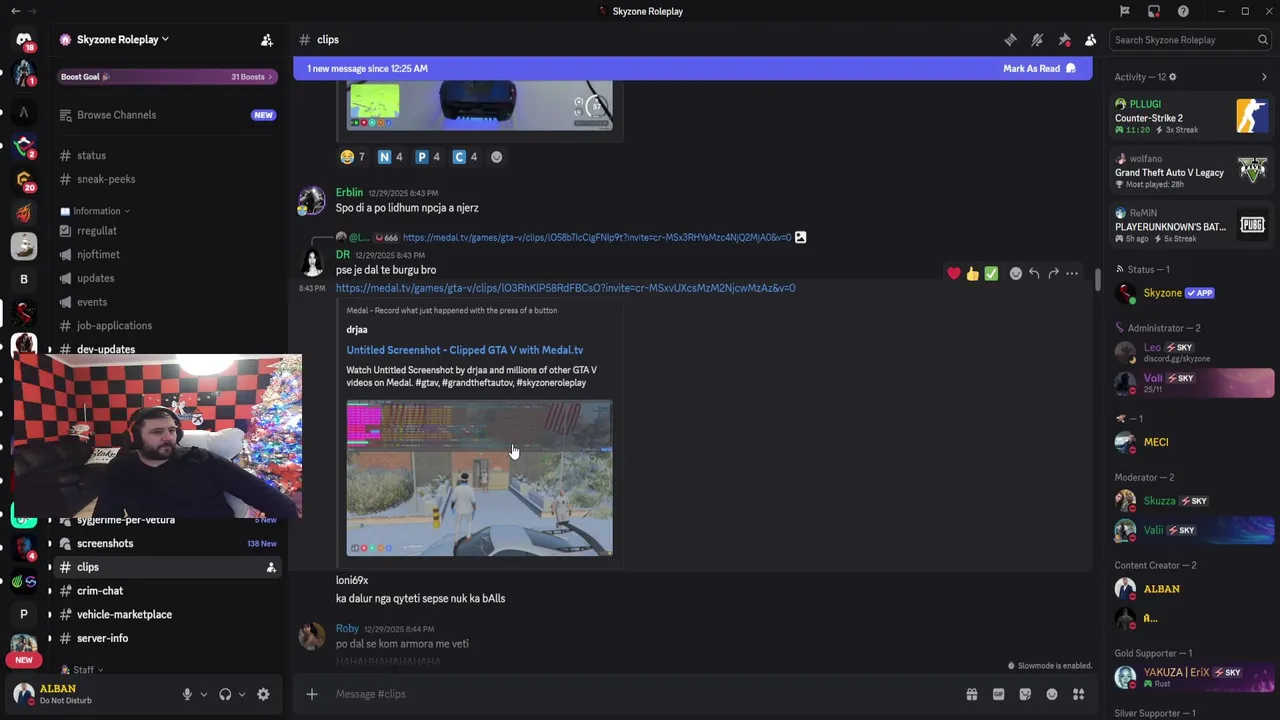
Task: Open the GTA V clip thumbnail
Action: click(479, 478)
